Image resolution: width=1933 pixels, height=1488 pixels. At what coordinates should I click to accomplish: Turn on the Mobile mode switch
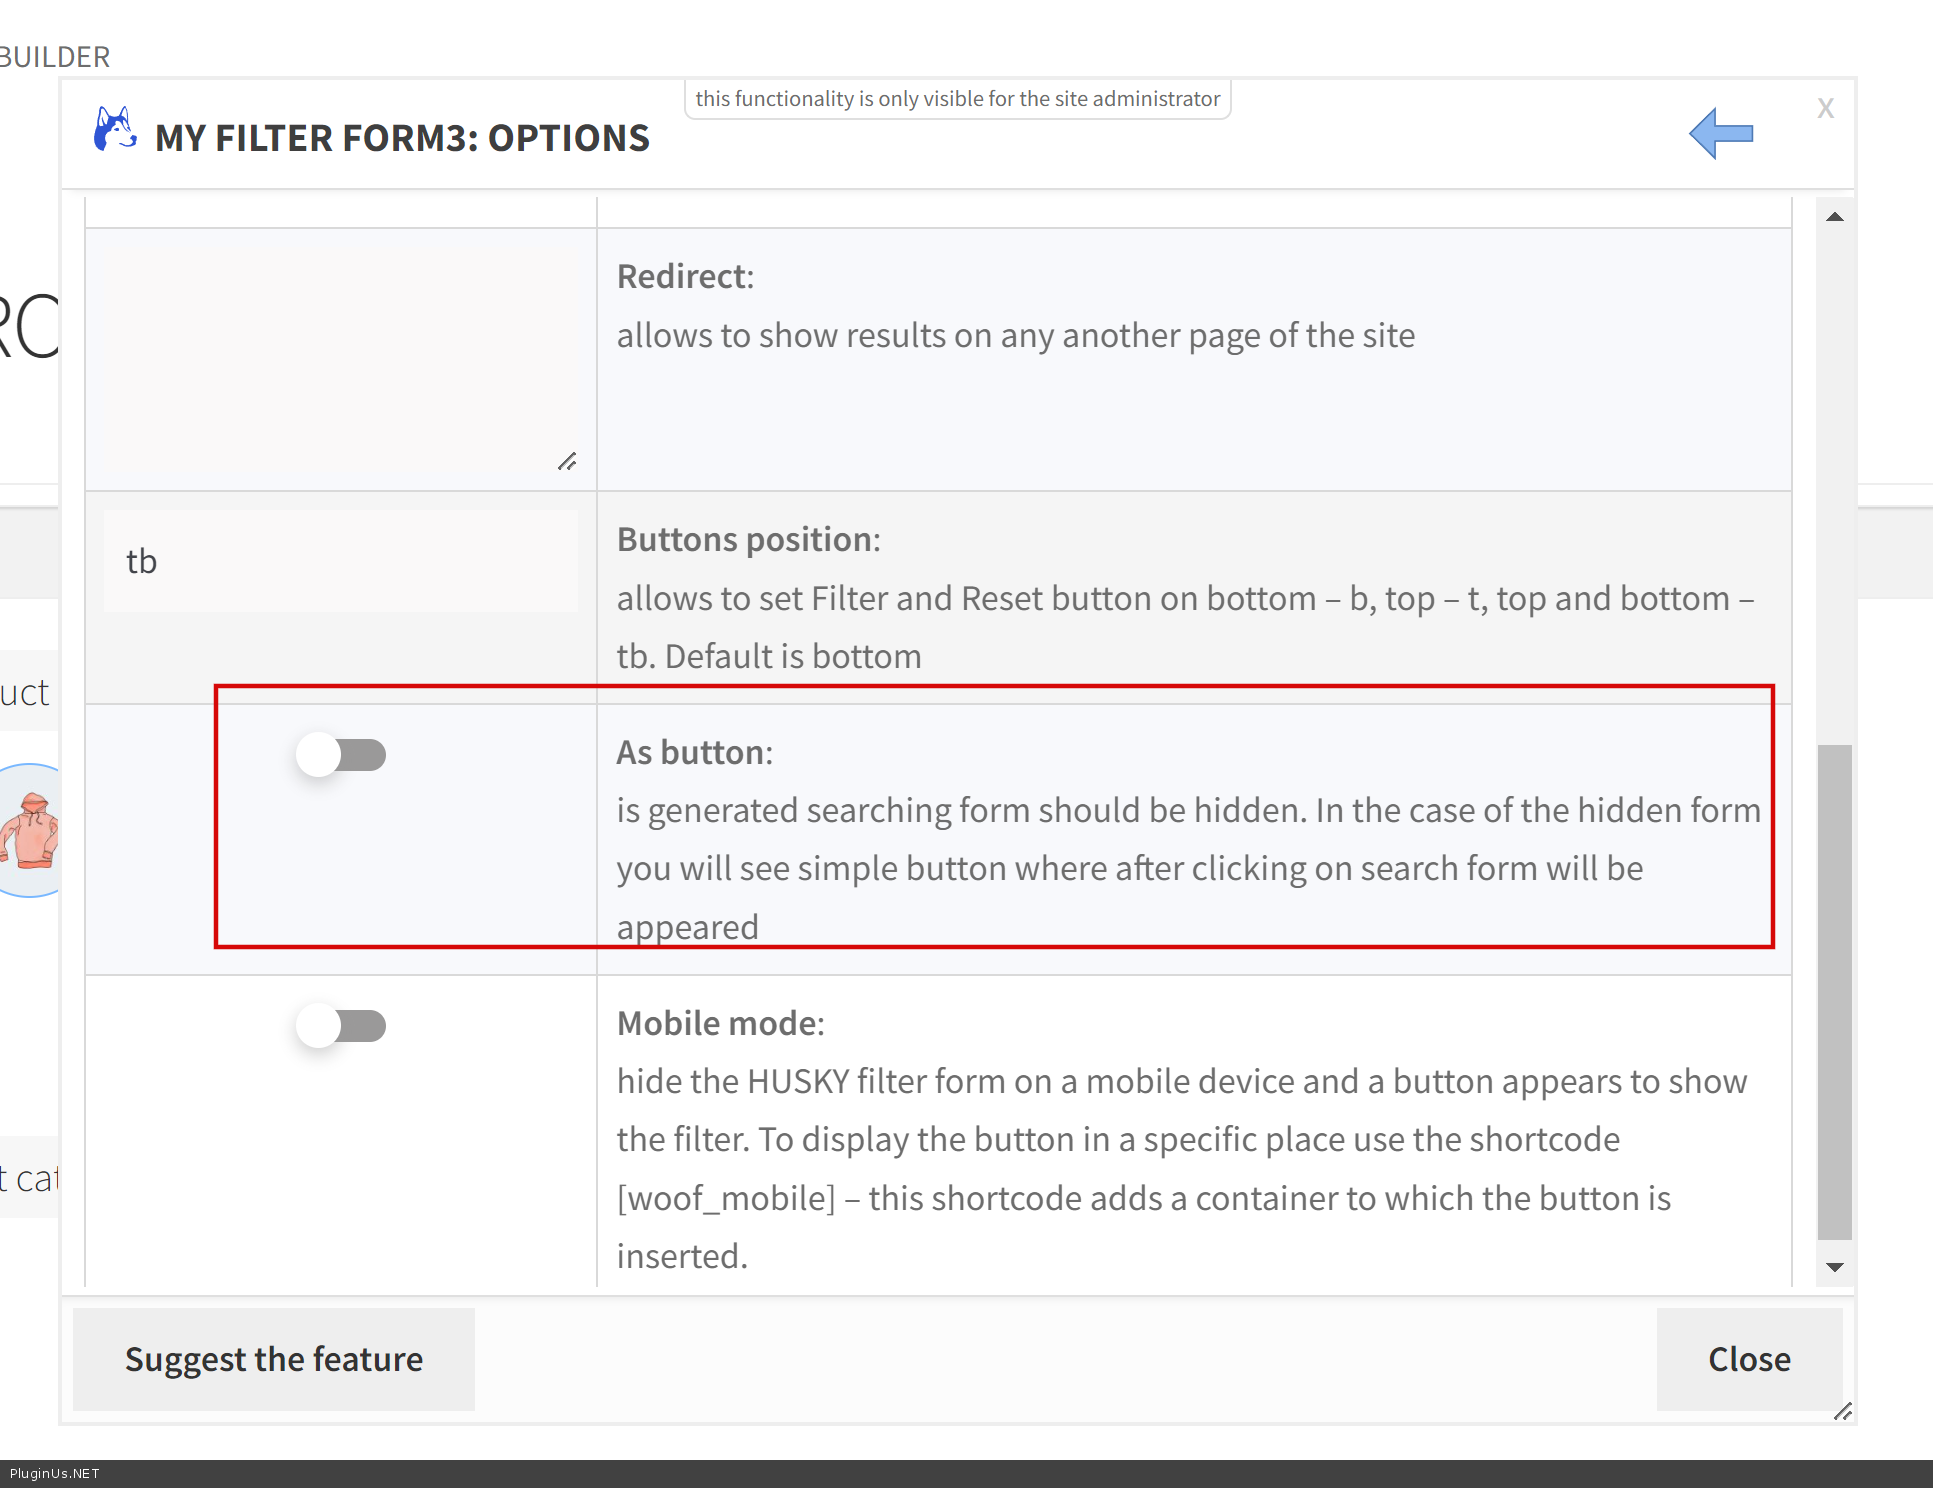click(341, 1026)
